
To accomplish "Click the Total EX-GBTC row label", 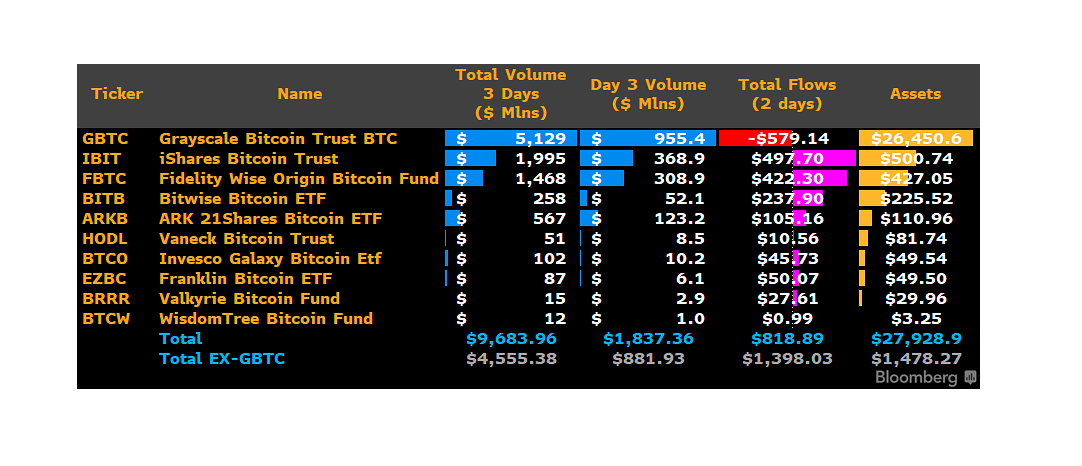I will click(x=221, y=358).
